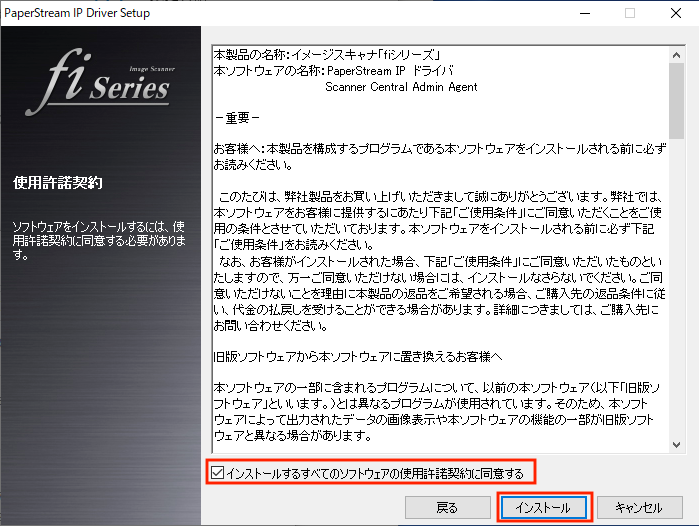699x526 pixels.
Task: Click the インストール button
Action: (x=543, y=507)
